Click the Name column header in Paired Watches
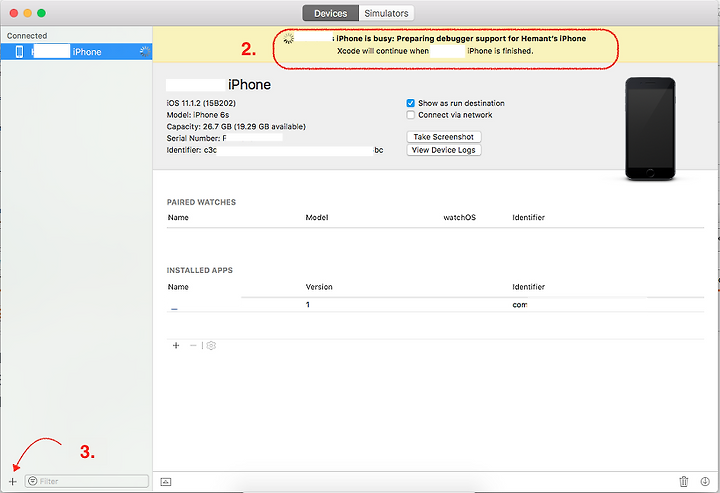This screenshot has width=720, height=493. [x=178, y=218]
